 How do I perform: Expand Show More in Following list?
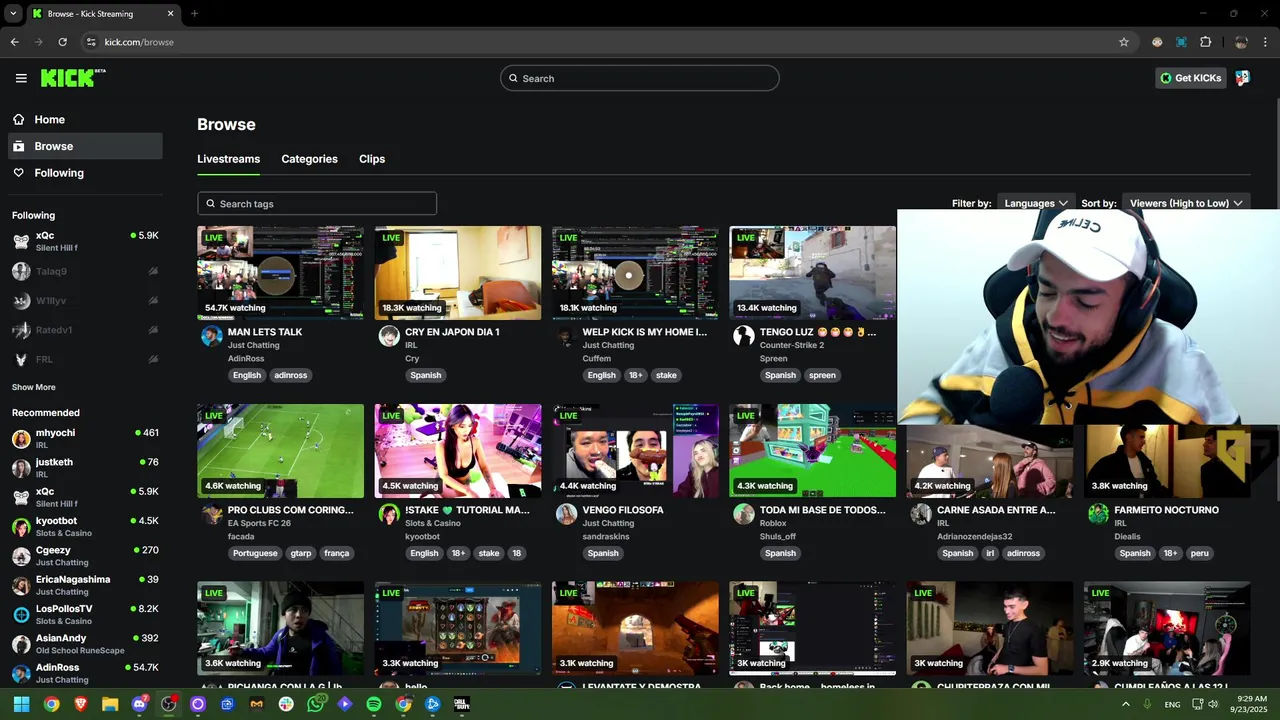tap(34, 387)
